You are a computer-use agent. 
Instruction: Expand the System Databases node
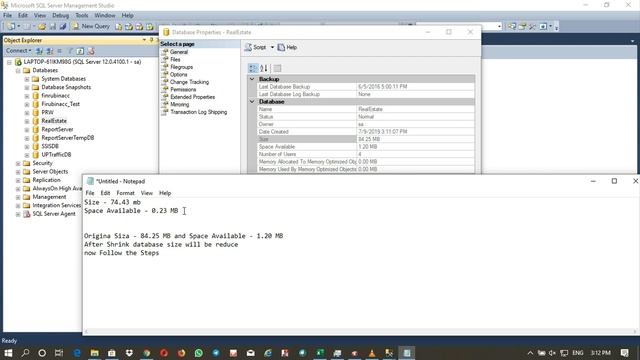click(27, 79)
